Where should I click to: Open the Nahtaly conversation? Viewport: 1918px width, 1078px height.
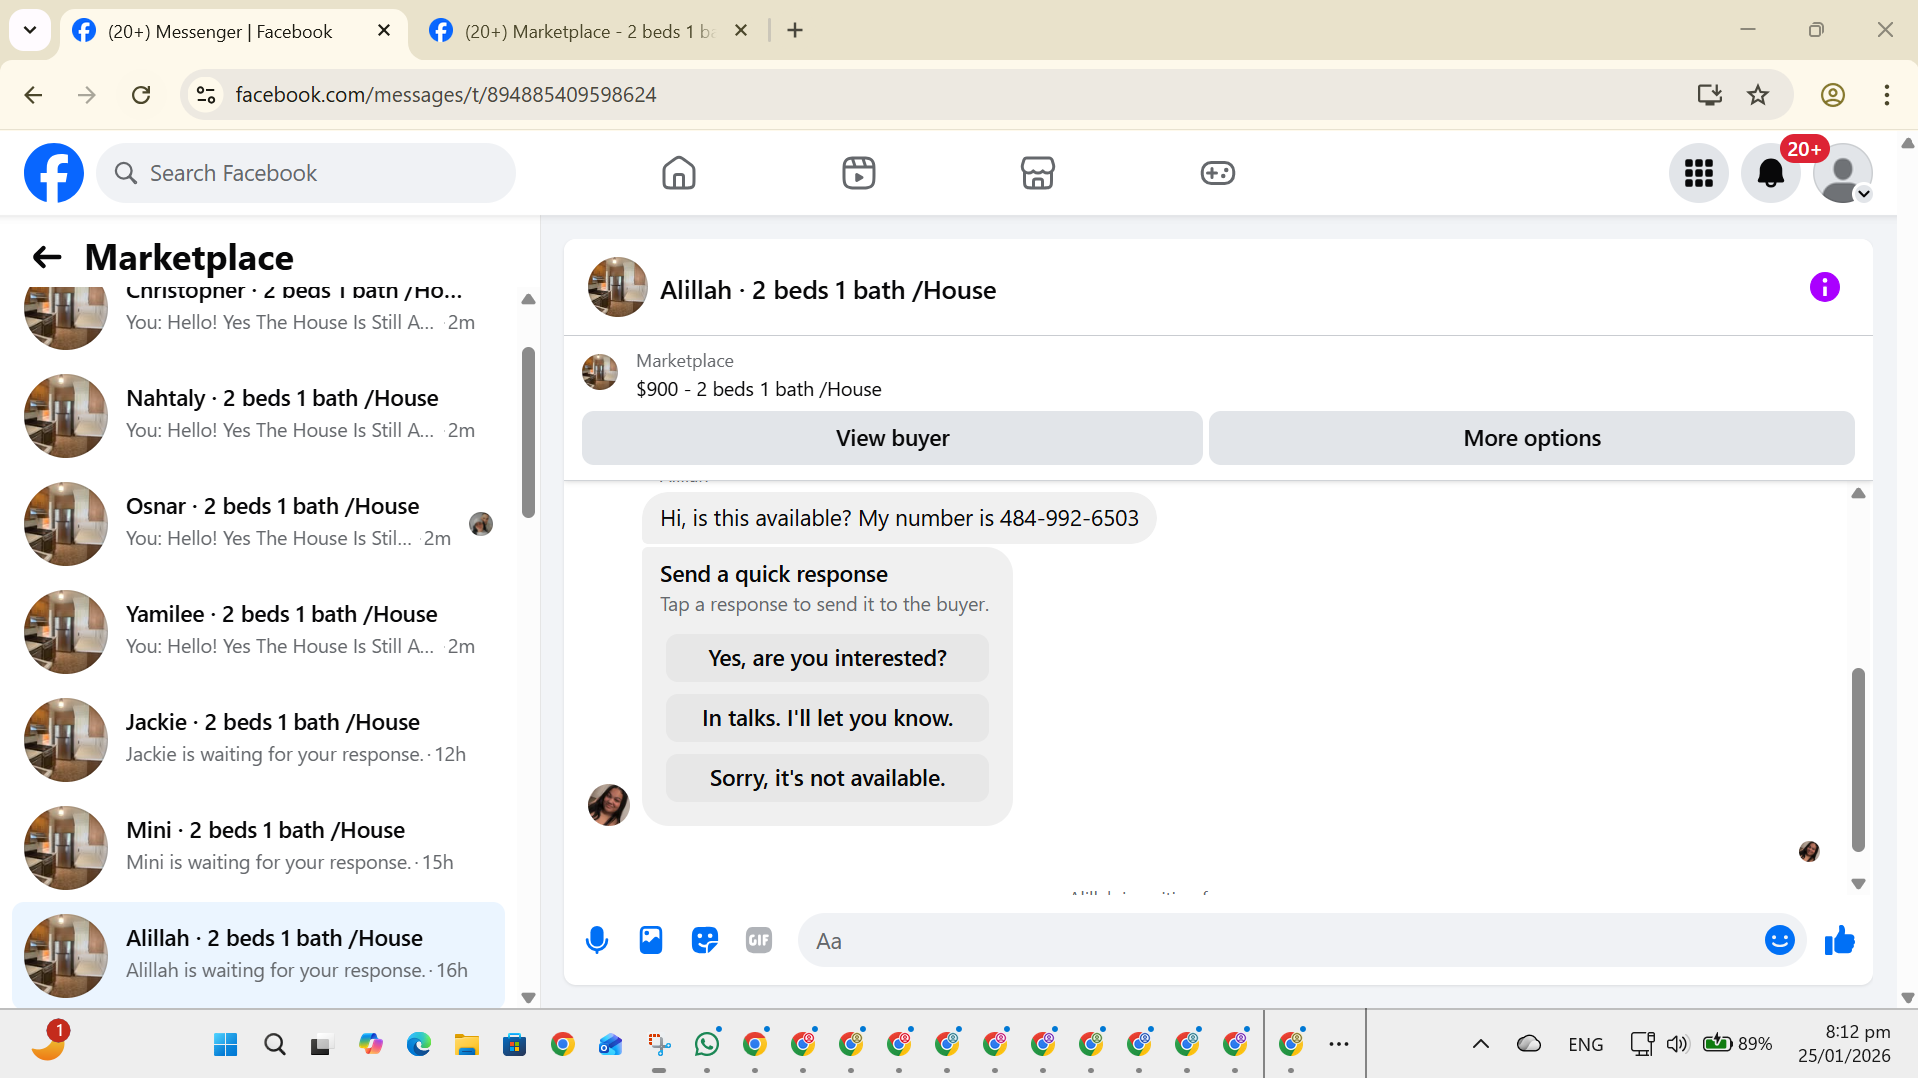(258, 415)
